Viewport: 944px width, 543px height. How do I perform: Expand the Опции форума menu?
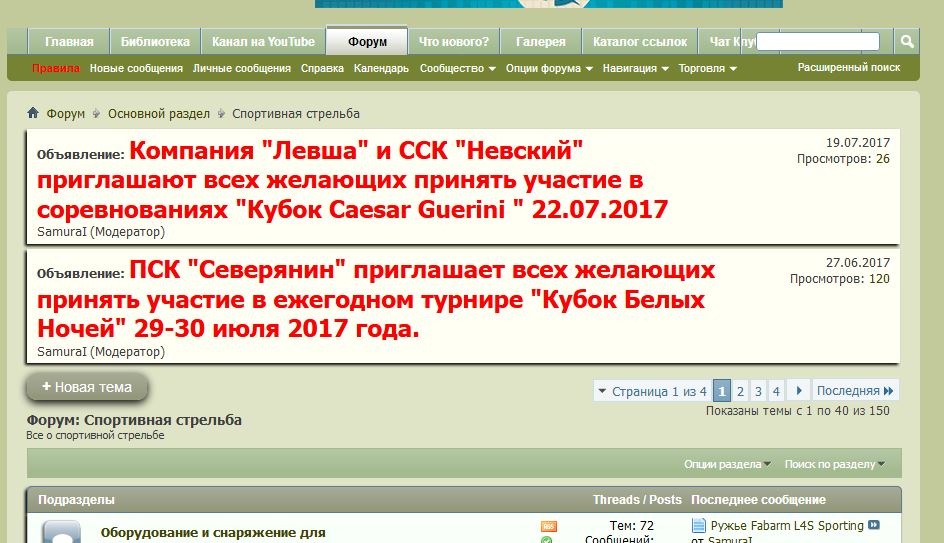(x=549, y=69)
